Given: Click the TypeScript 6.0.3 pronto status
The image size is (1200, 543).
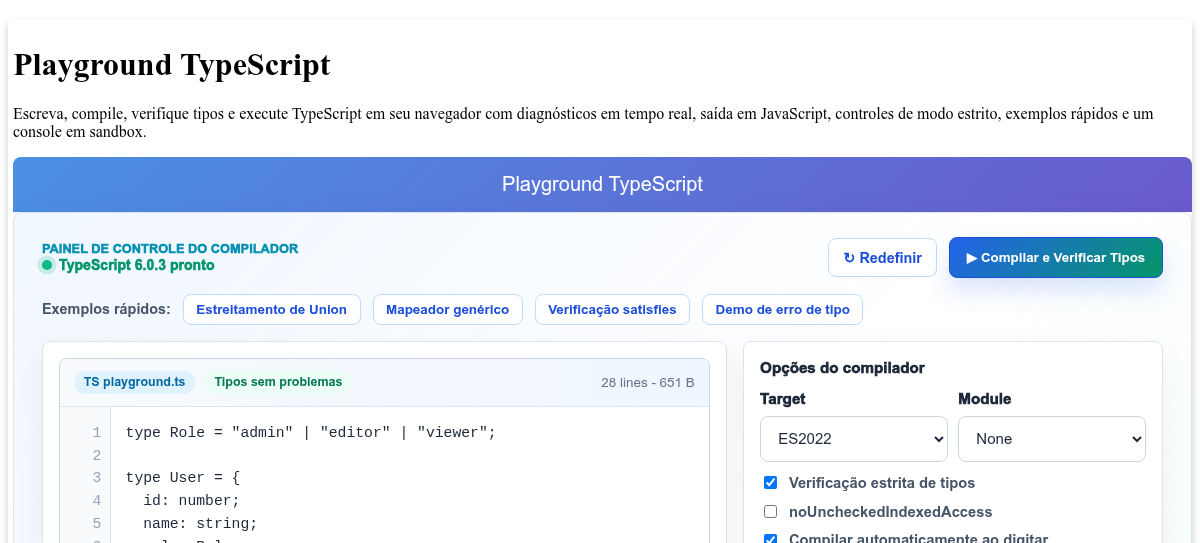Looking at the screenshot, I should tap(136, 265).
